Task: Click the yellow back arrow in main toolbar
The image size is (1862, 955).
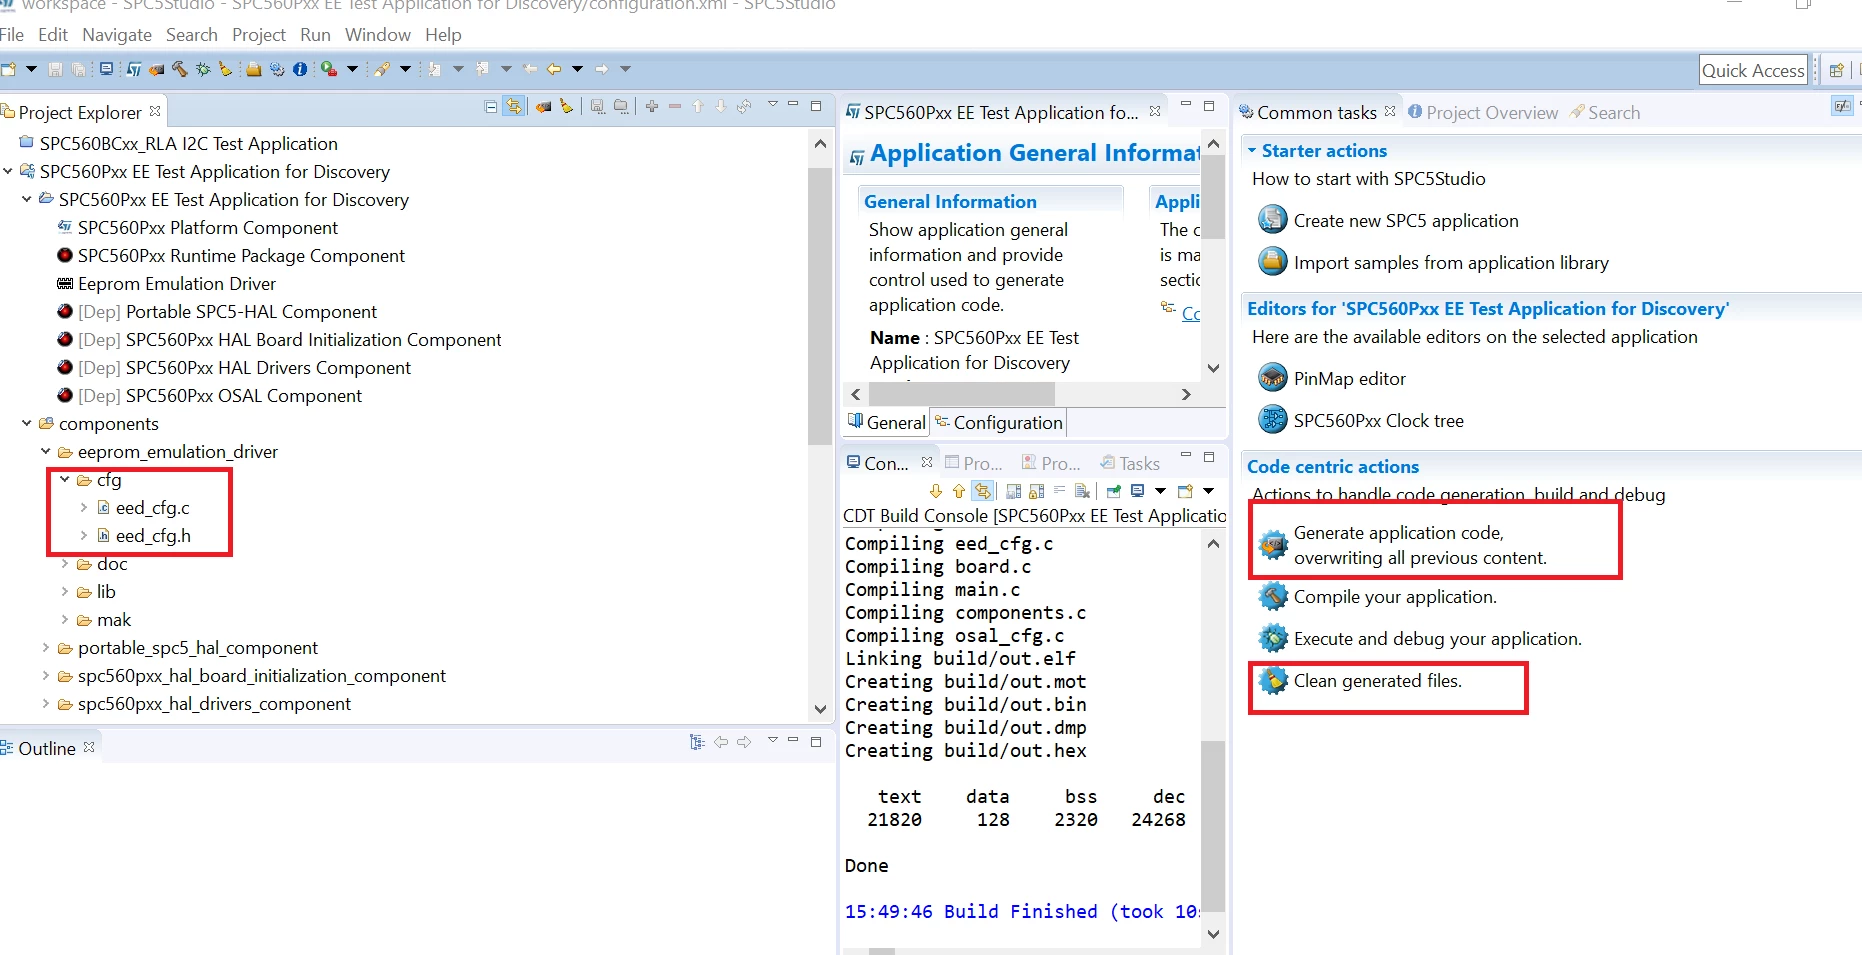Action: pos(554,69)
